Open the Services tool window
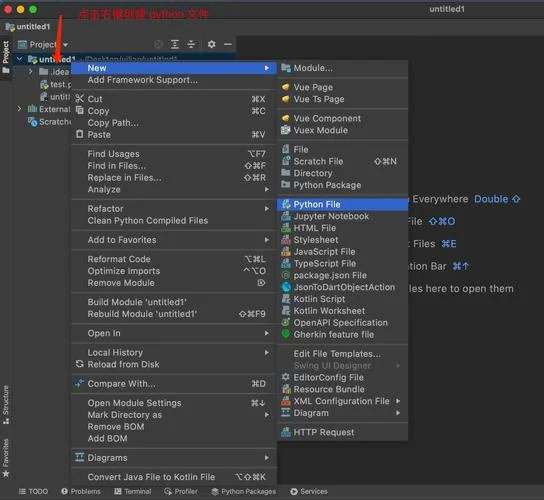Image resolution: width=544 pixels, height=500 pixels. tap(309, 491)
